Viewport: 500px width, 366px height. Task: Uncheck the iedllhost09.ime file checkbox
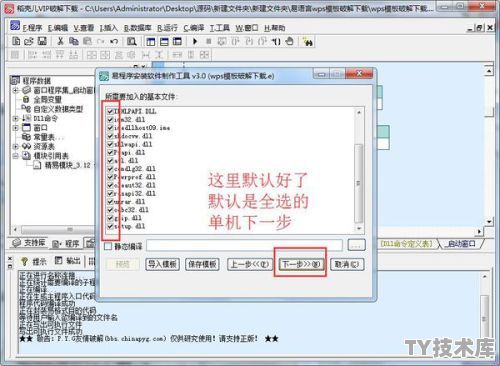tap(110, 127)
